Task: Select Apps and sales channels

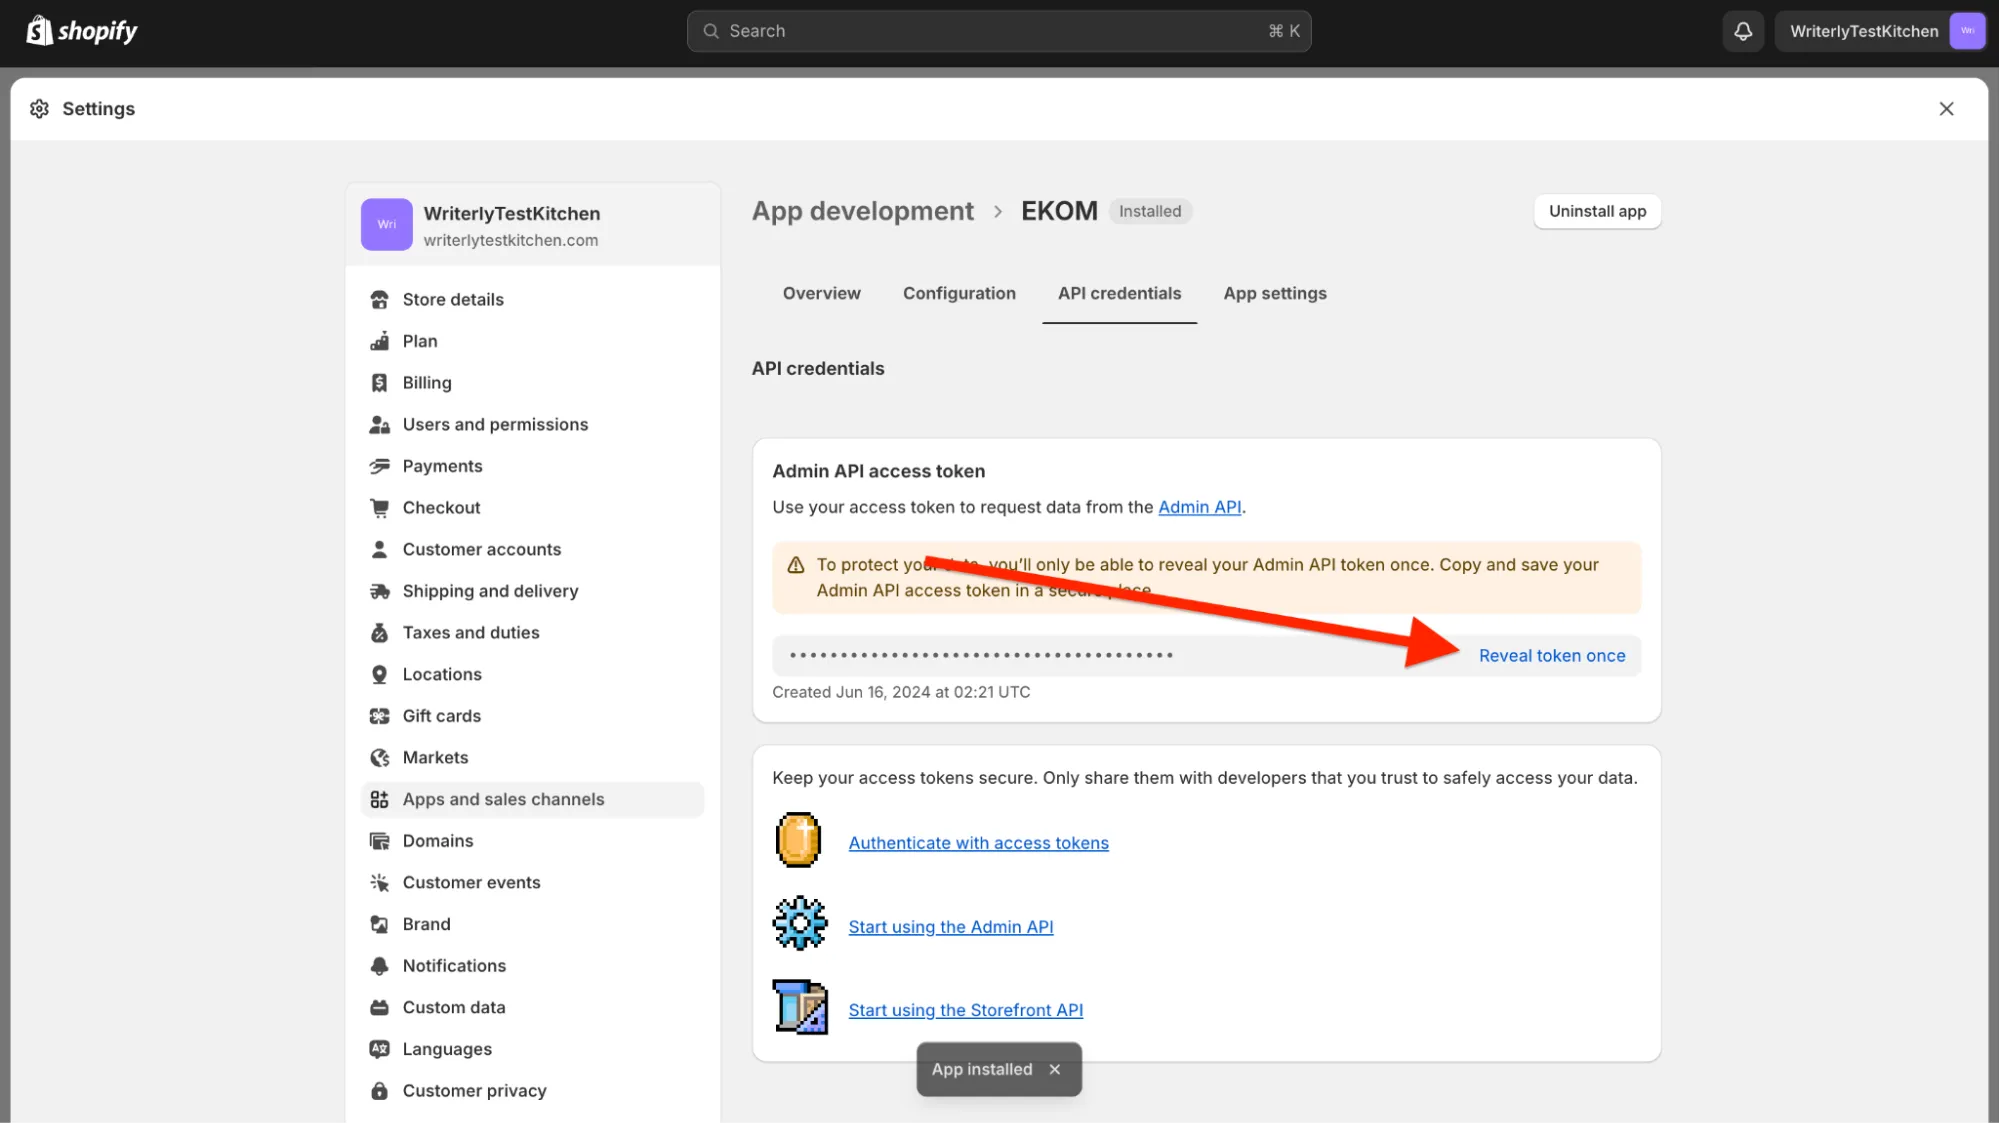Action: point(532,800)
